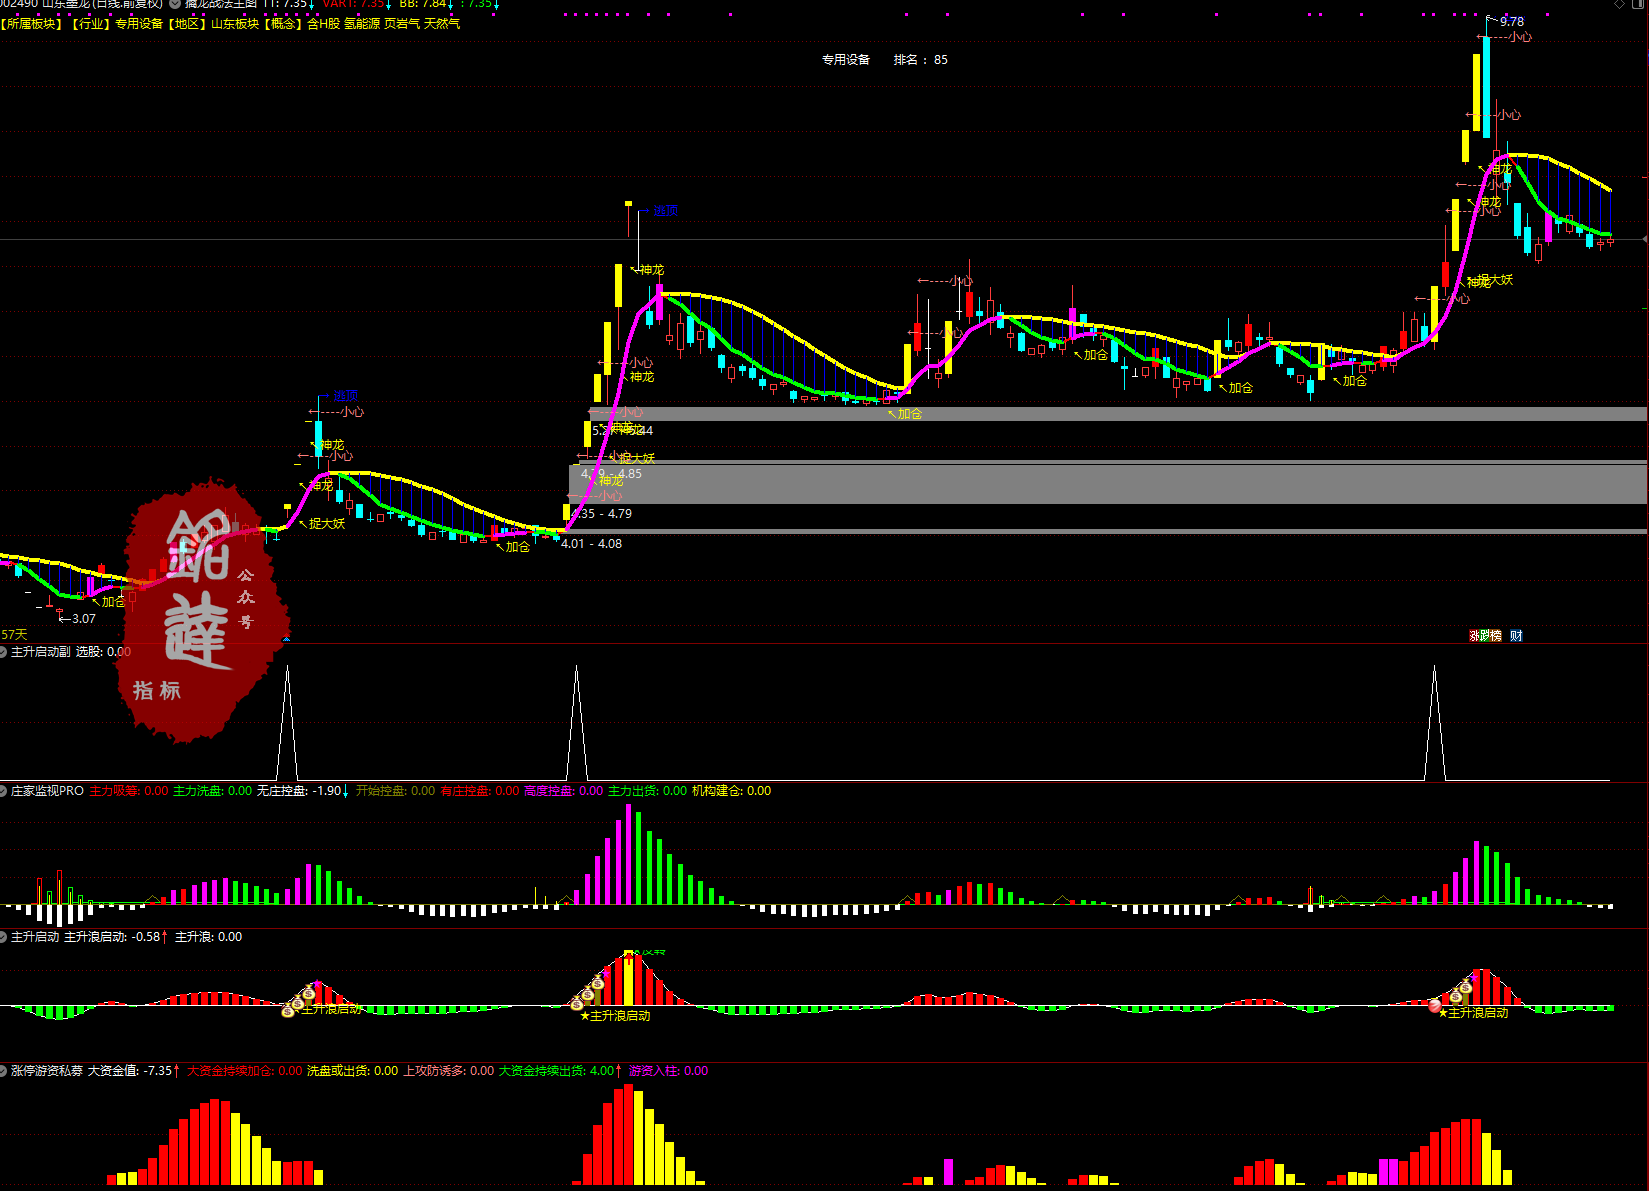1649x1191 pixels.
Task: Click the 9.78 high price marker
Action: tap(1511, 21)
